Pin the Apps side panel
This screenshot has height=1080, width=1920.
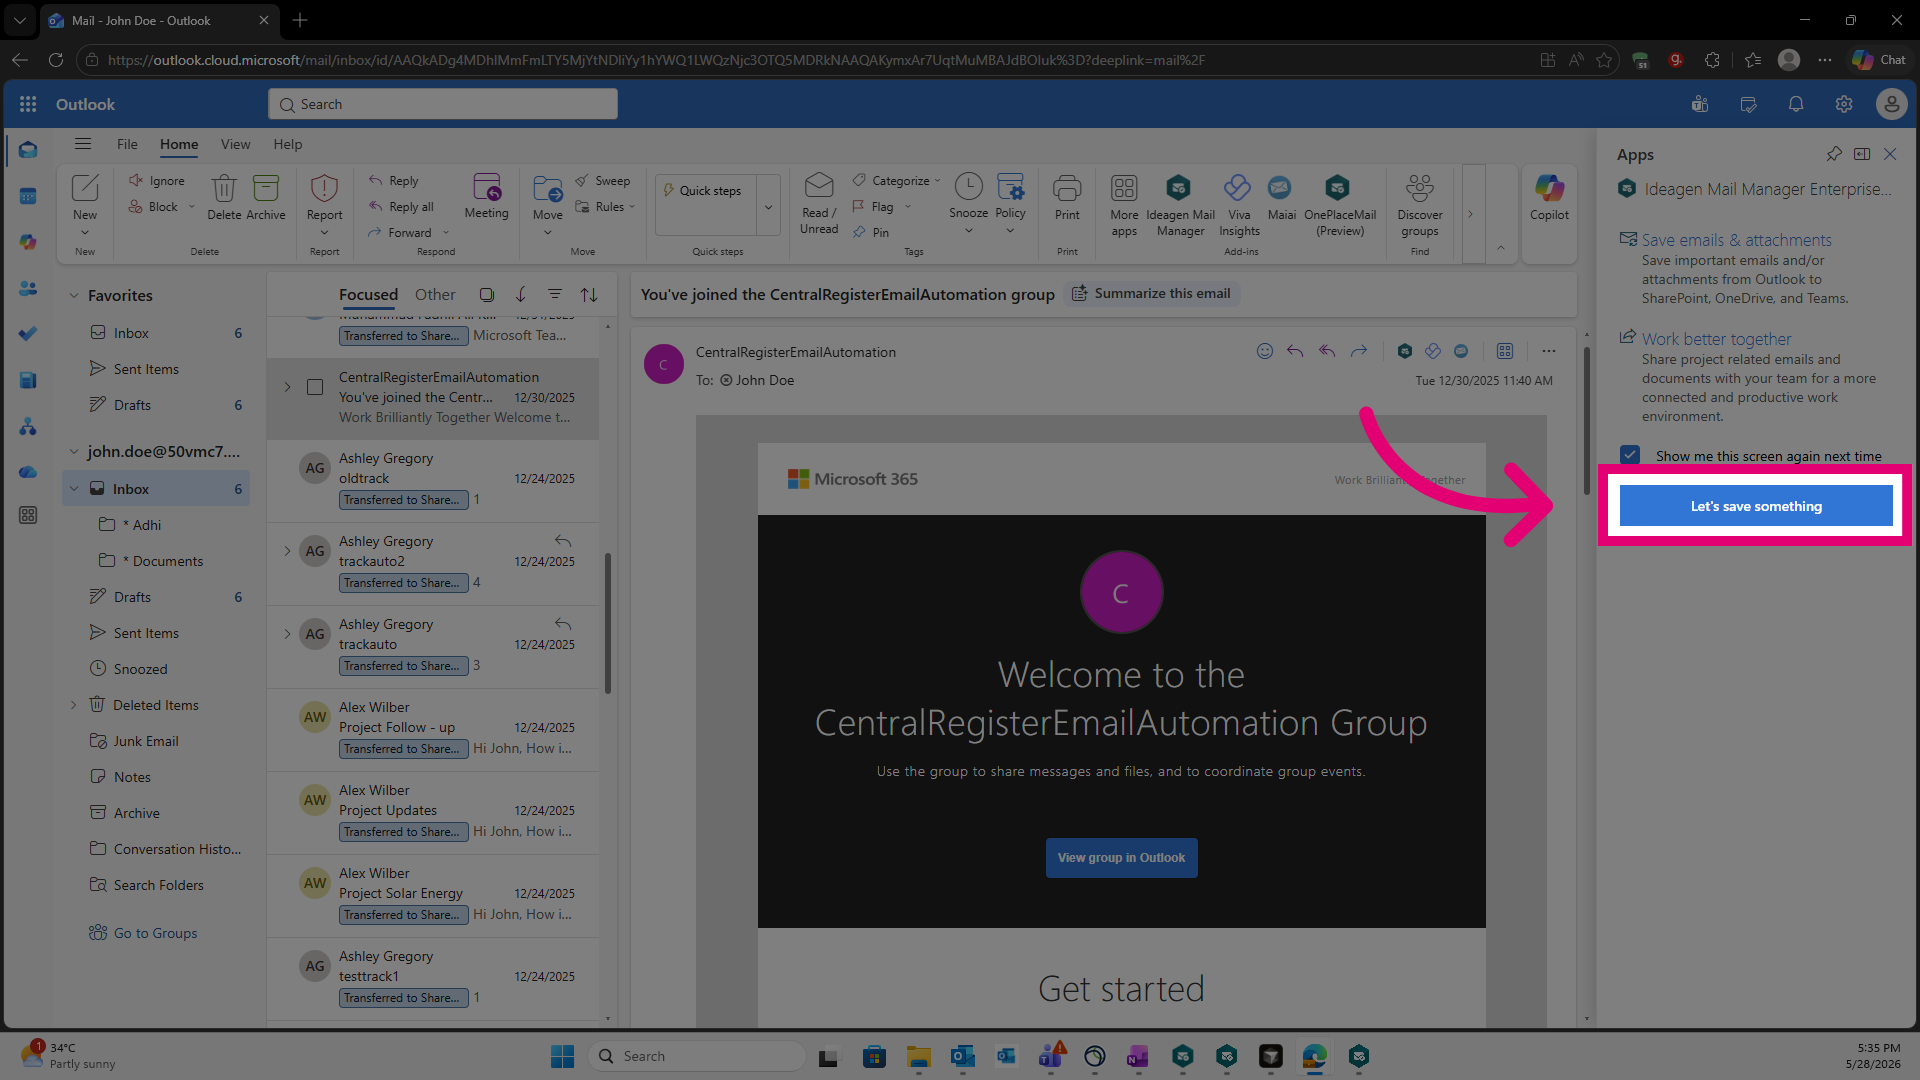click(x=1834, y=154)
